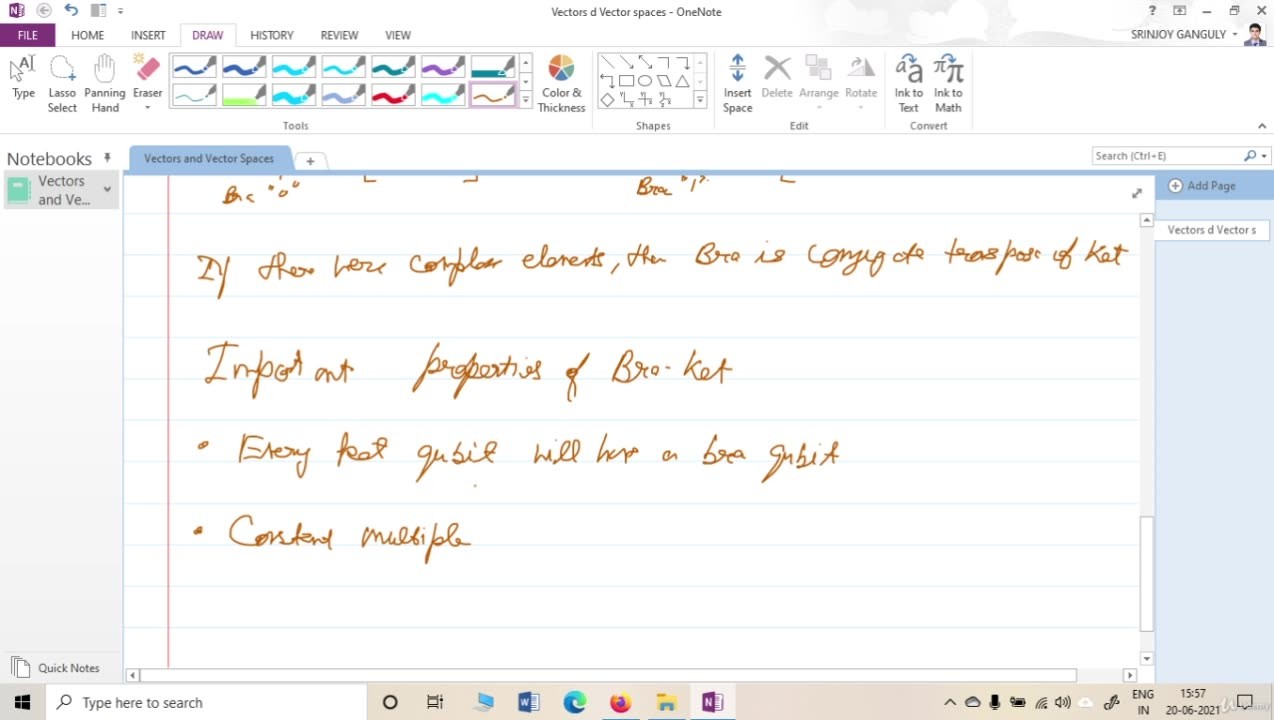1274x720 pixels.
Task: Expand the pen gallery More arrow
Action: 526,99
